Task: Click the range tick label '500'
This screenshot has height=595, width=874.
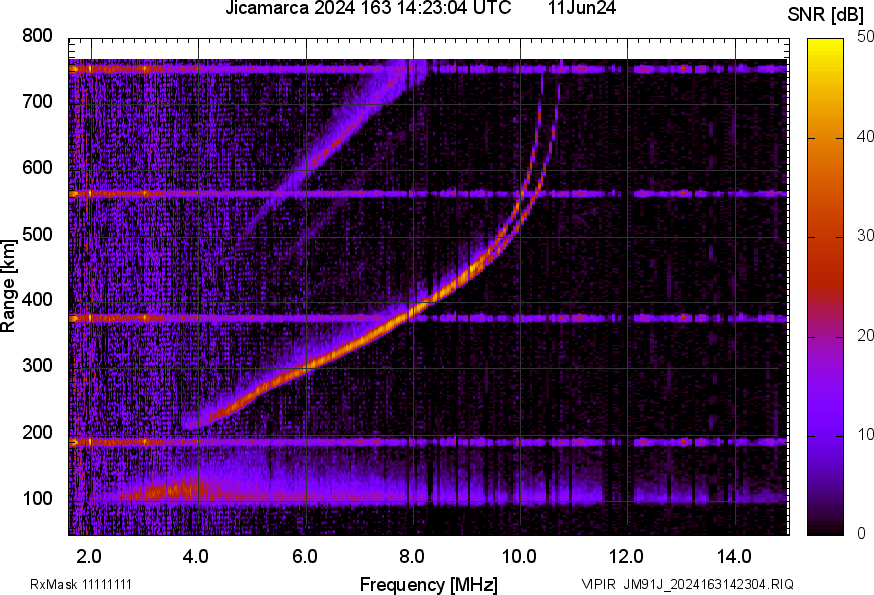Action: [37, 234]
